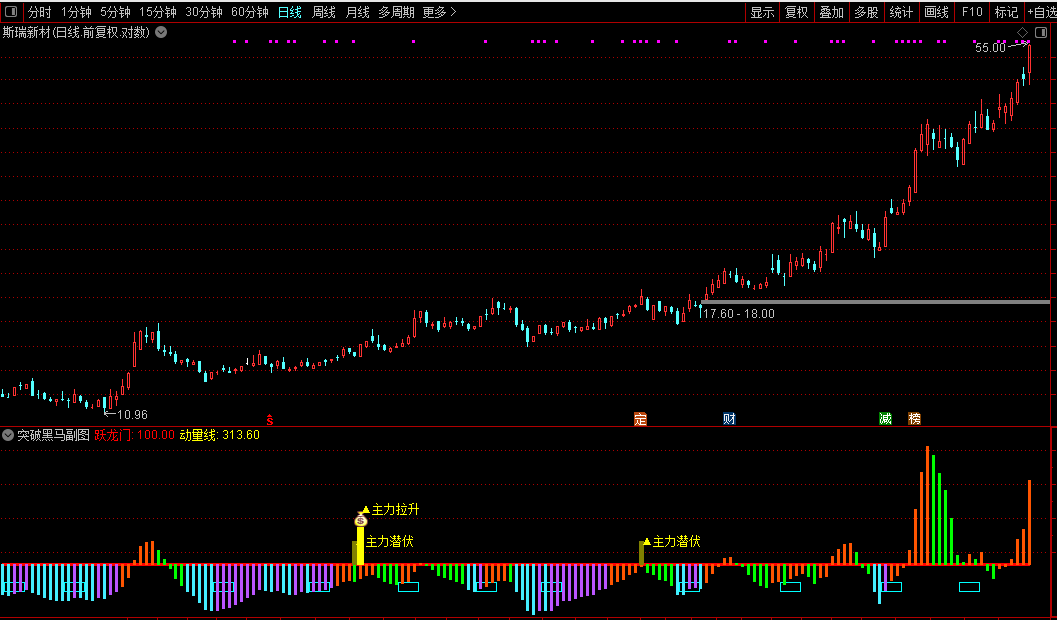The image size is (1057, 620).
Task: Click the 17.60 - 18.00 price range label
Action: [x=739, y=313]
